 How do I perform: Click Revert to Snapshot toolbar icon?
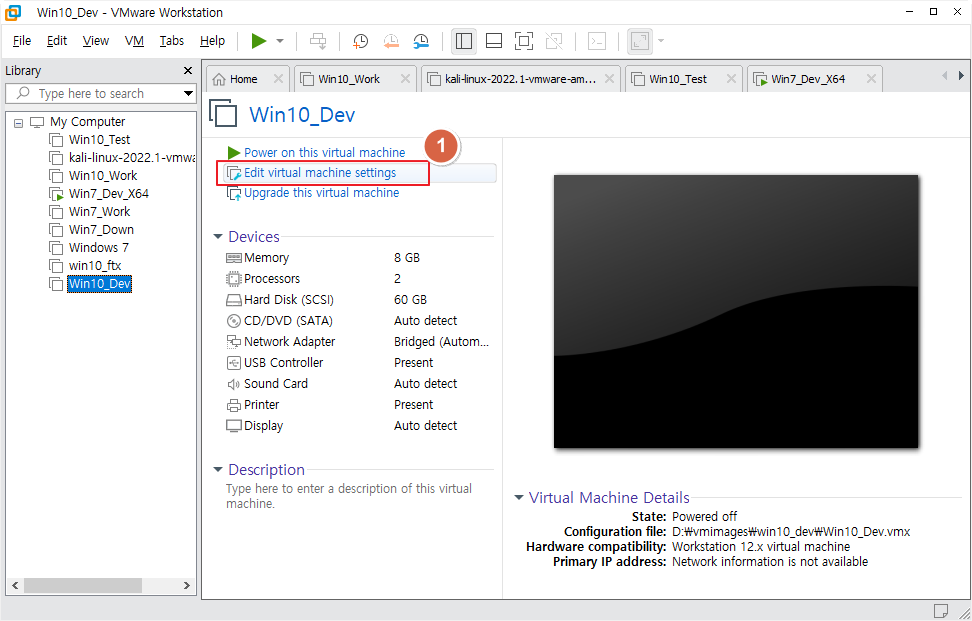pyautogui.click(x=391, y=41)
